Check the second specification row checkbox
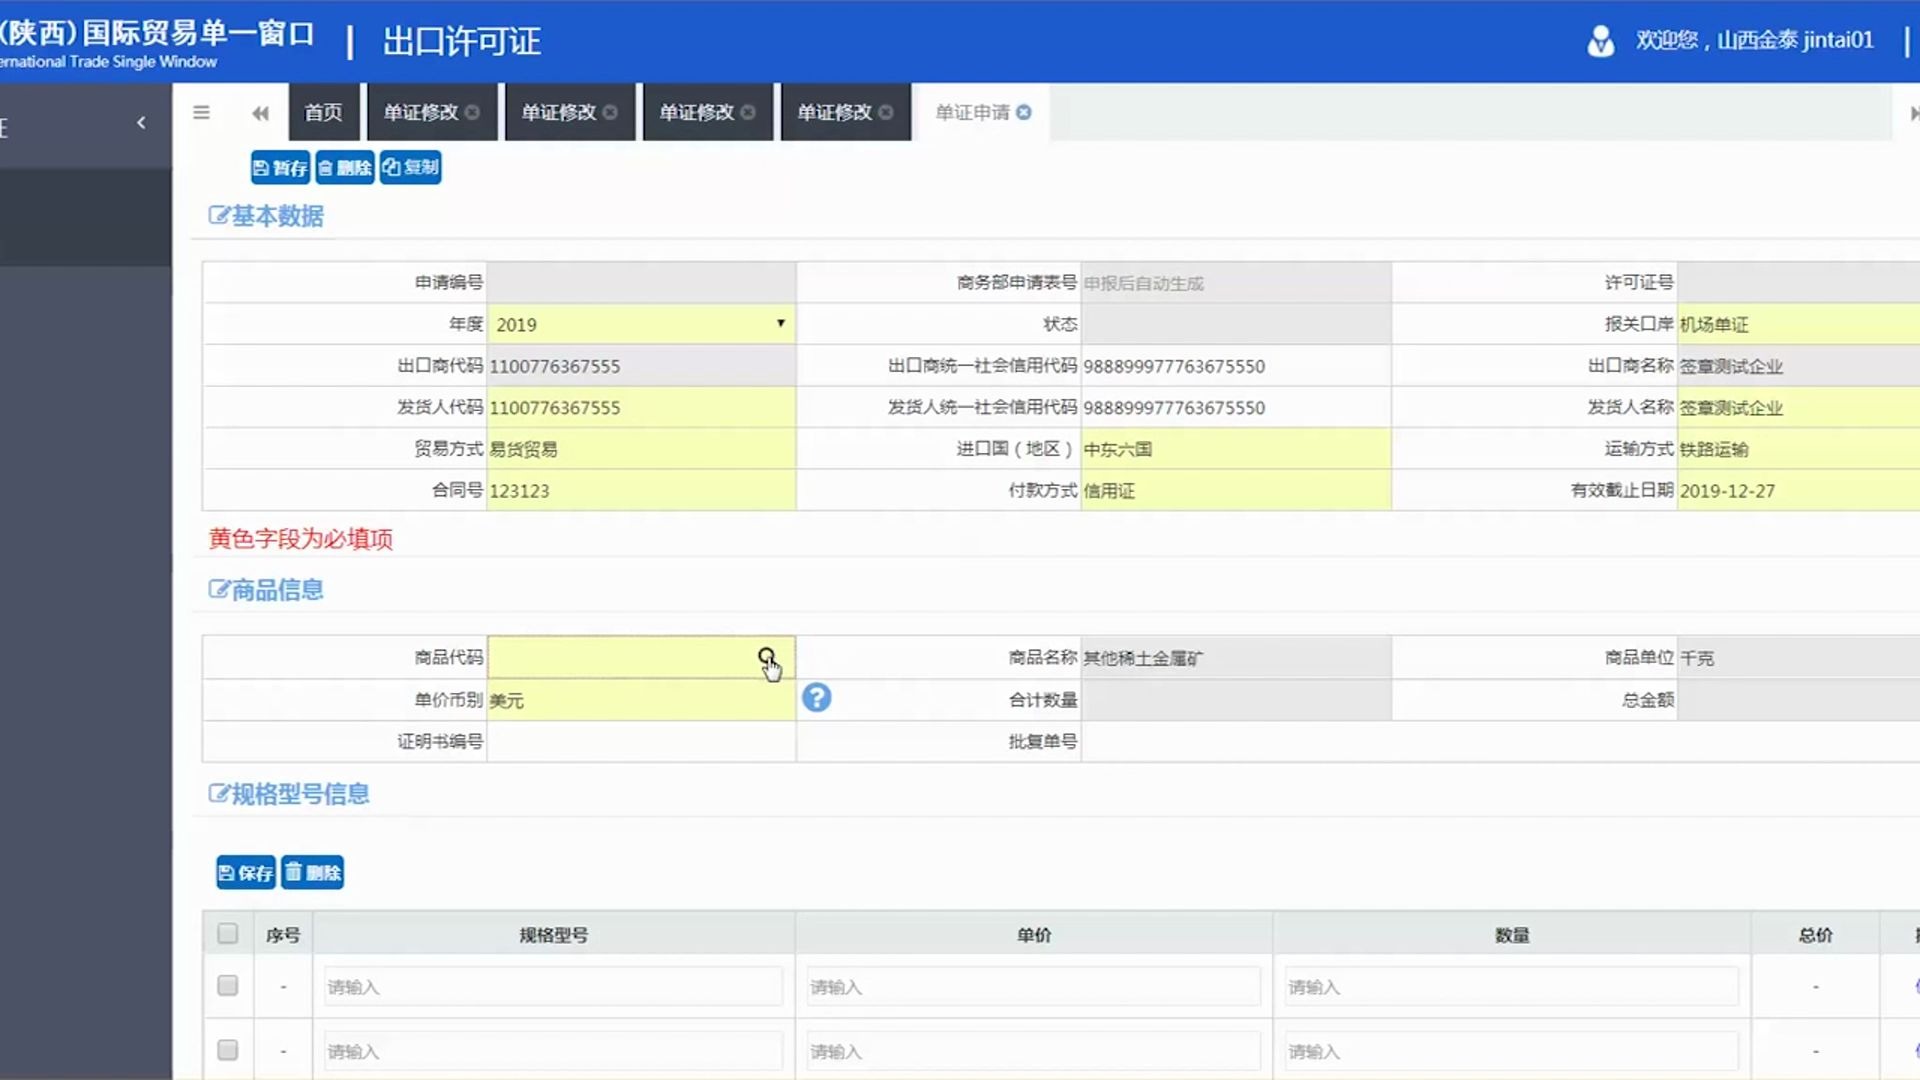This screenshot has width=1920, height=1080. [228, 1049]
